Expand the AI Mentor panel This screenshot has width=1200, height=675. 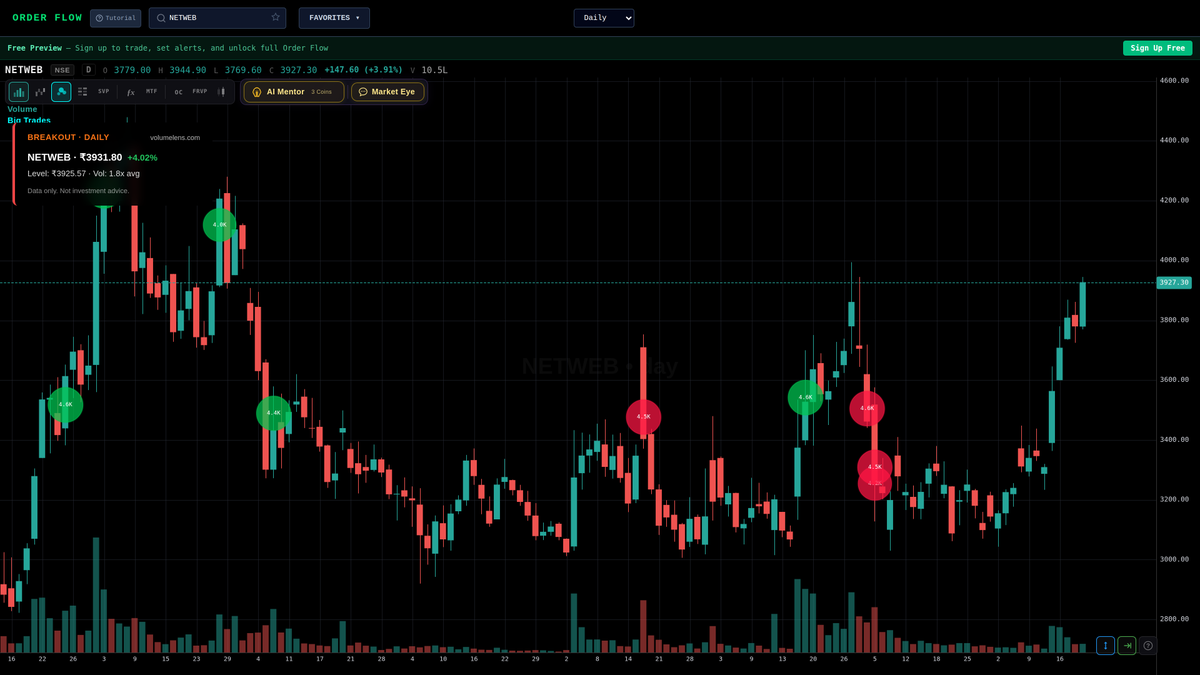click(293, 91)
